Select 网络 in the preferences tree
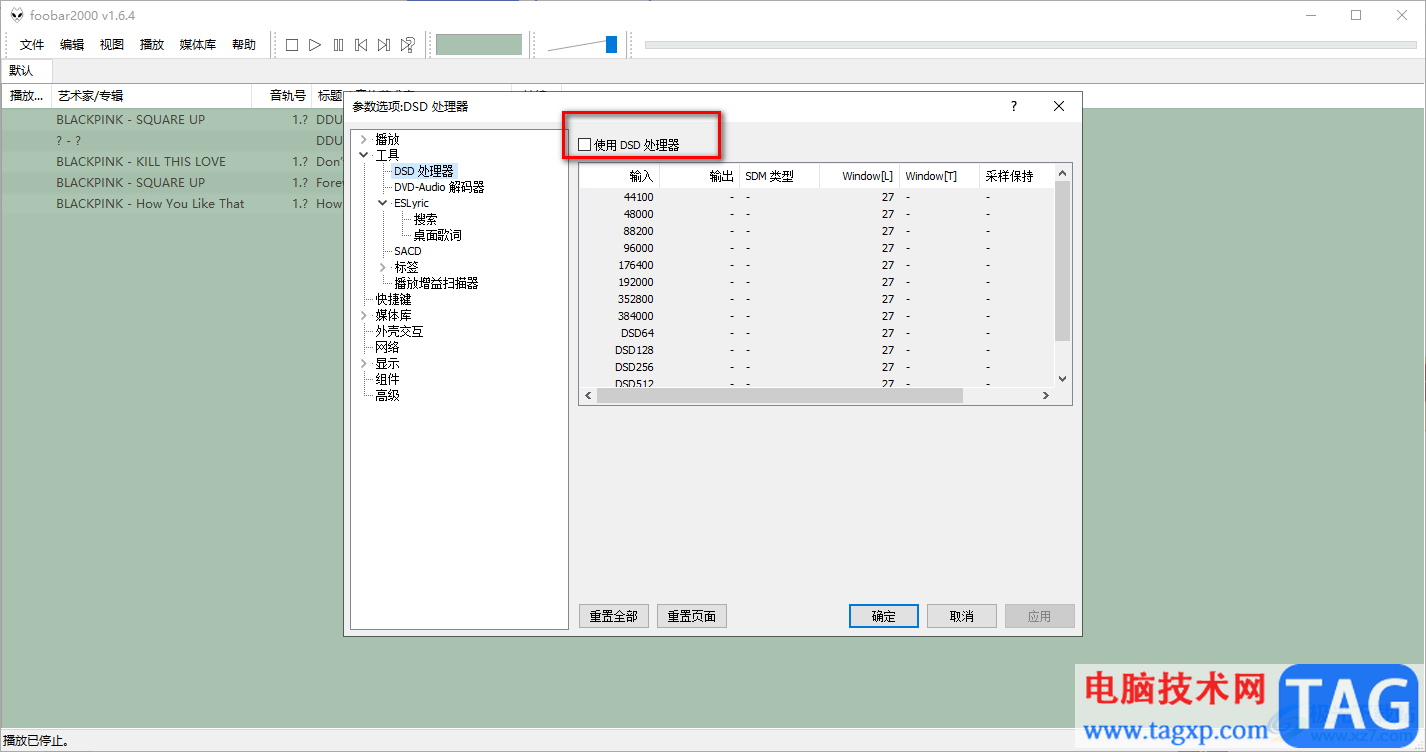The image size is (1426, 752). tap(387, 347)
